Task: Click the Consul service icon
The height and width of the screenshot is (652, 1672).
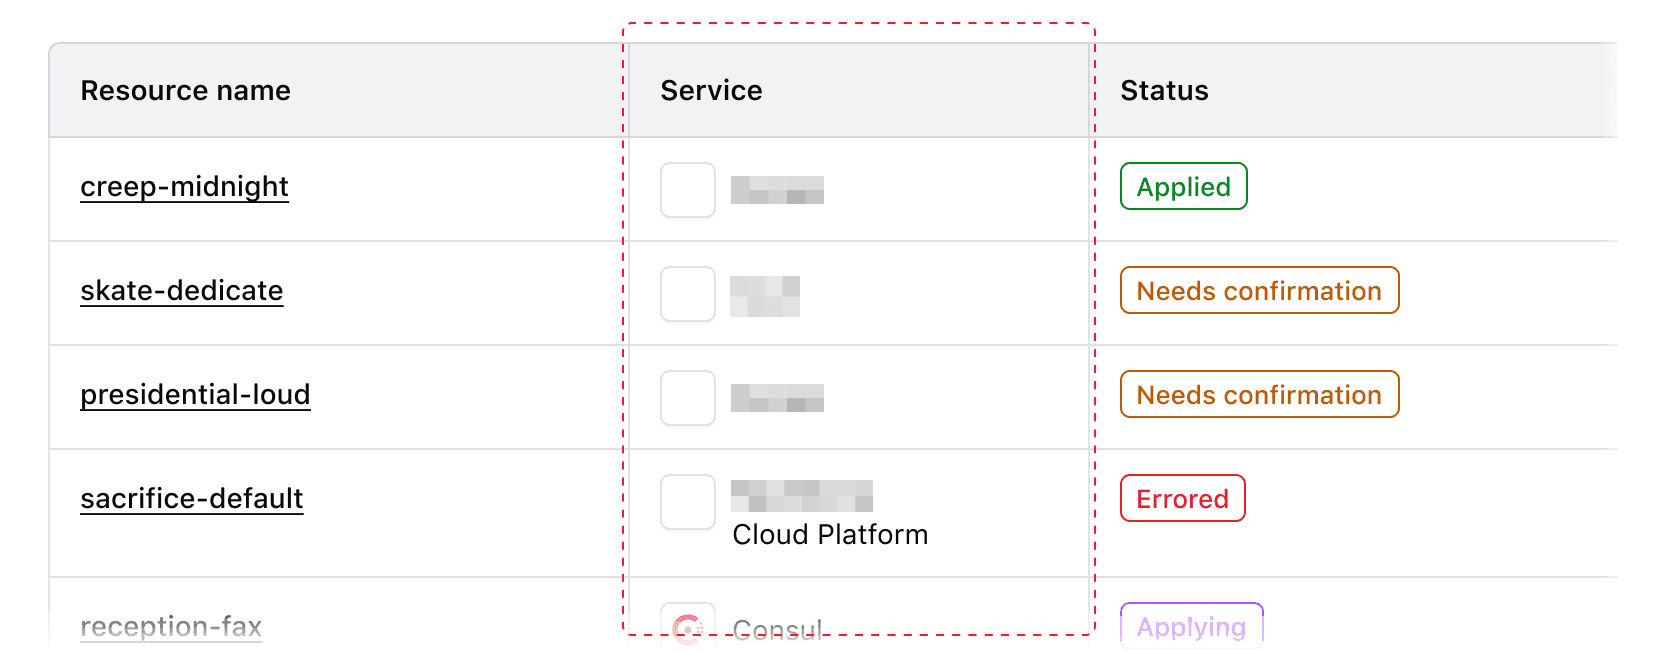Action: (688, 627)
